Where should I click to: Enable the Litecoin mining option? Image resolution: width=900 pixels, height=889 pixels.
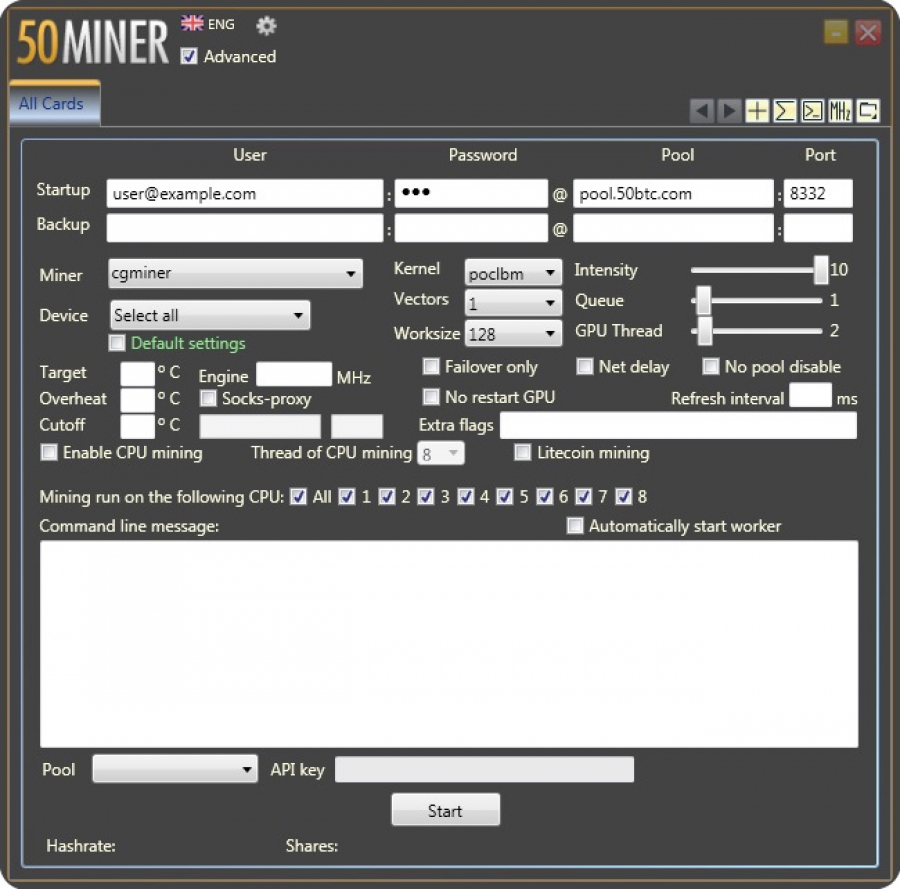click(x=522, y=453)
